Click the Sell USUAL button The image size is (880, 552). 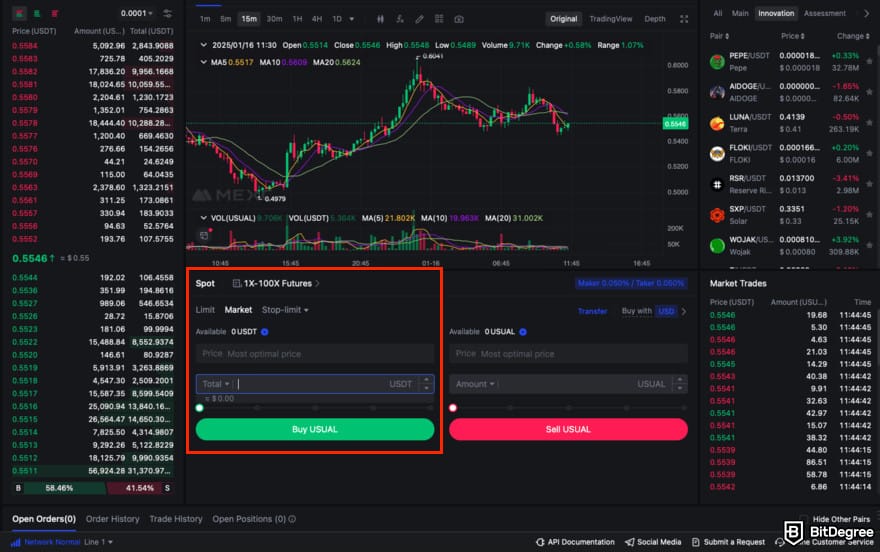[568, 429]
